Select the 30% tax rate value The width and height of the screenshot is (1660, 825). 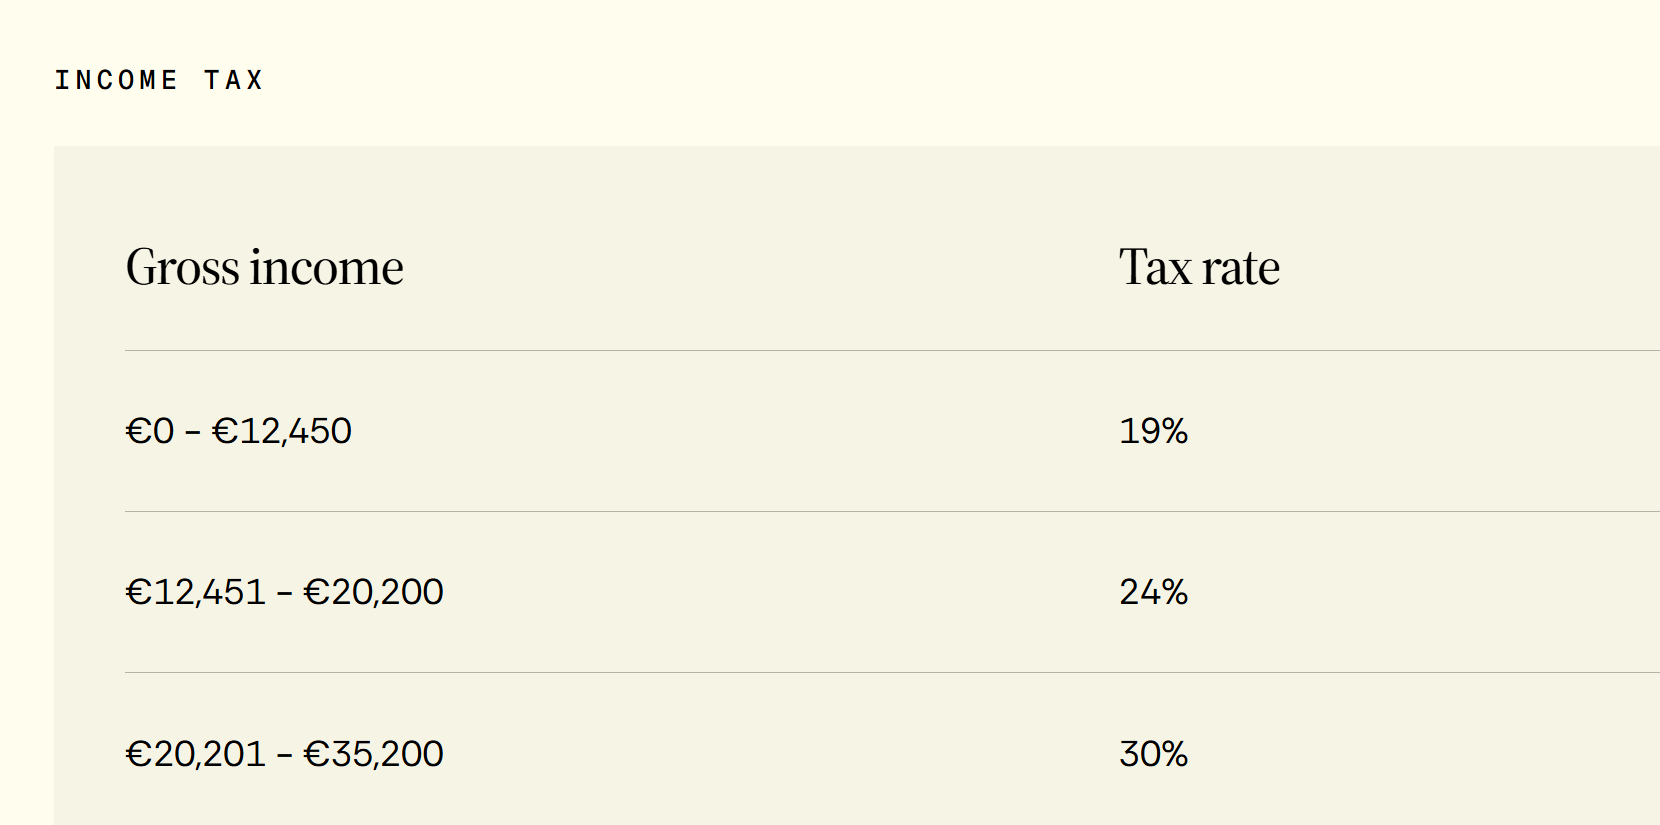tap(1153, 754)
